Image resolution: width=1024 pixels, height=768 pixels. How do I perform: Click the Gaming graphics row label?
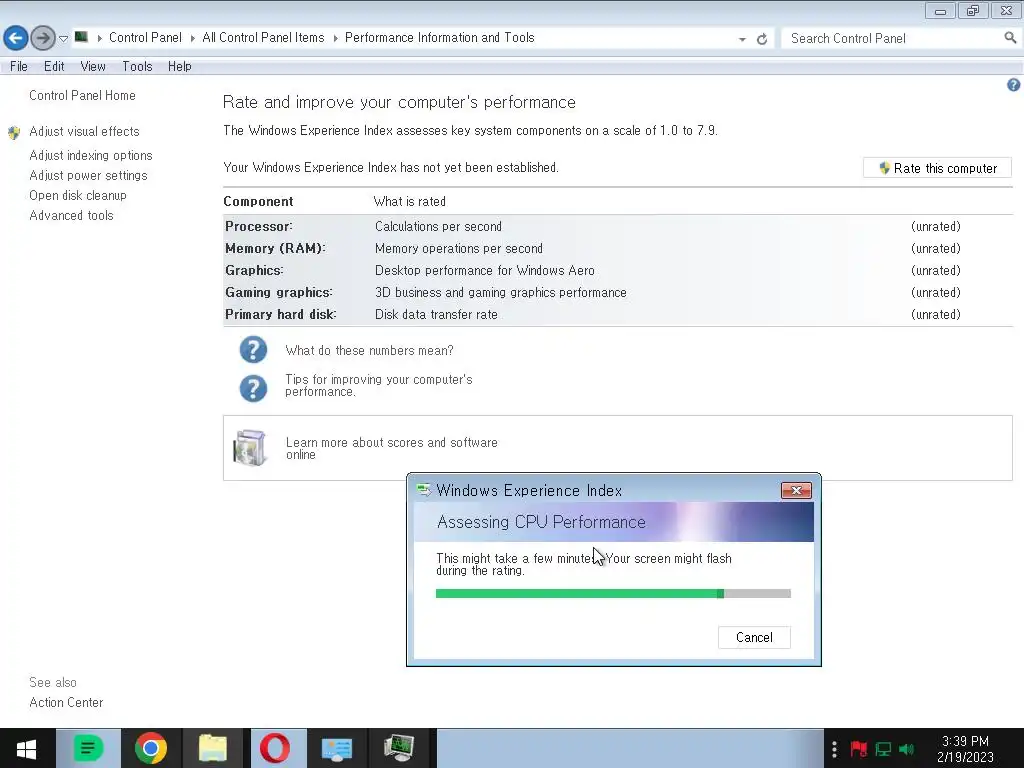(279, 293)
